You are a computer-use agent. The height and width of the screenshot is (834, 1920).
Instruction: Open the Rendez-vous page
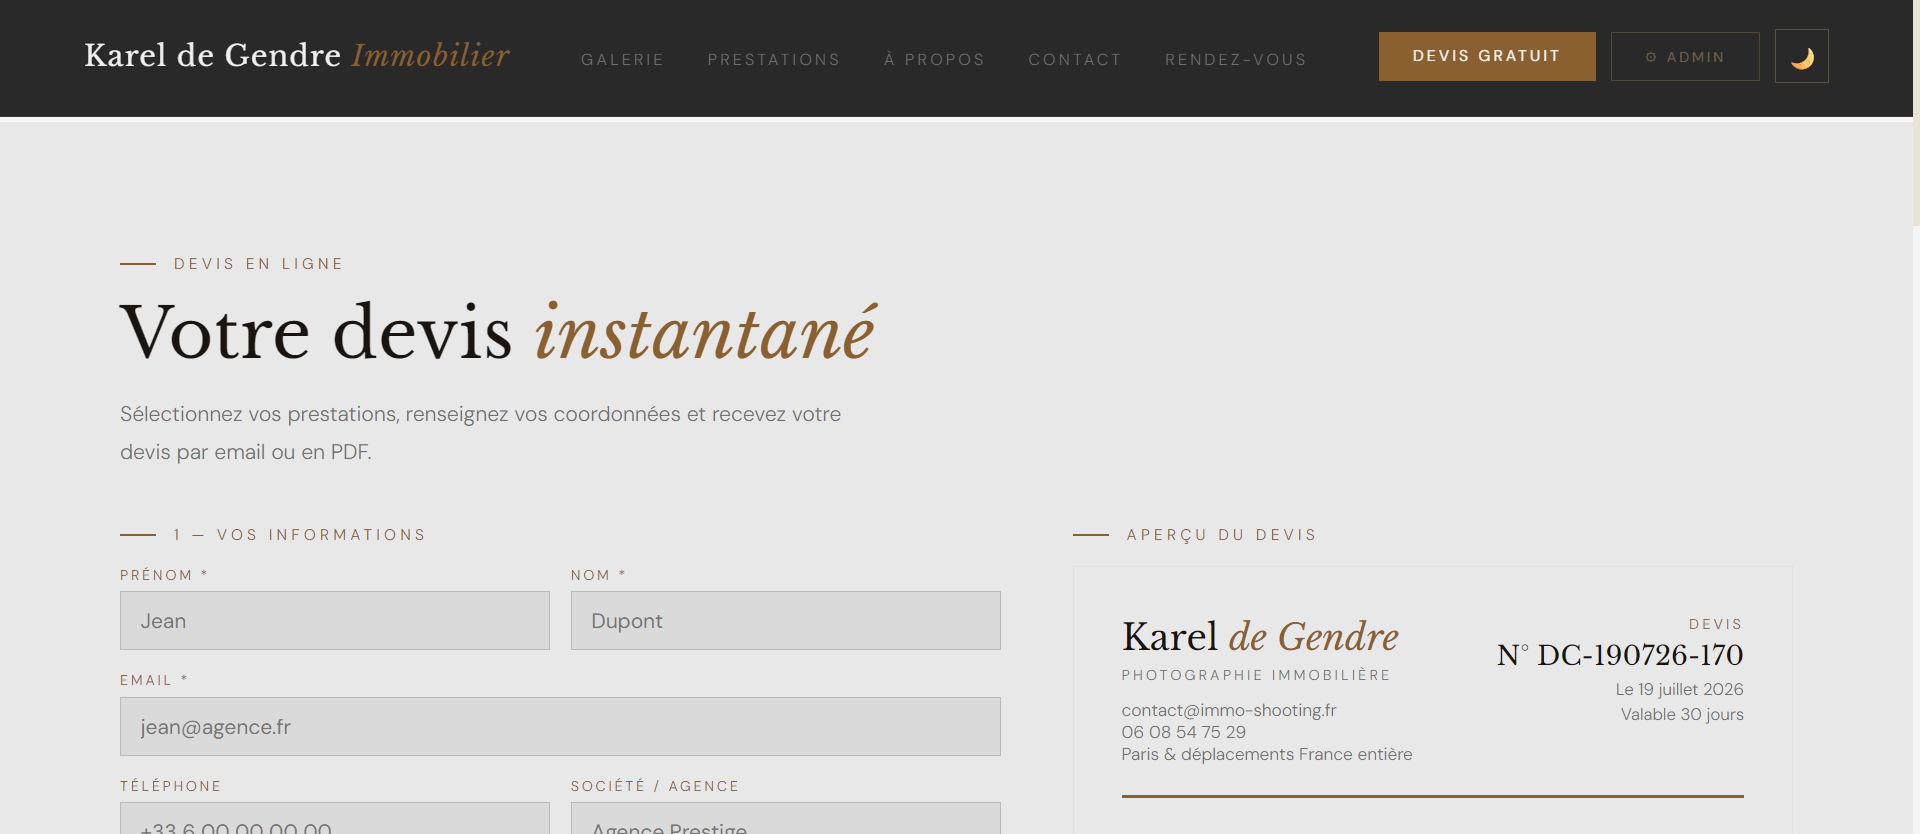tap(1235, 59)
